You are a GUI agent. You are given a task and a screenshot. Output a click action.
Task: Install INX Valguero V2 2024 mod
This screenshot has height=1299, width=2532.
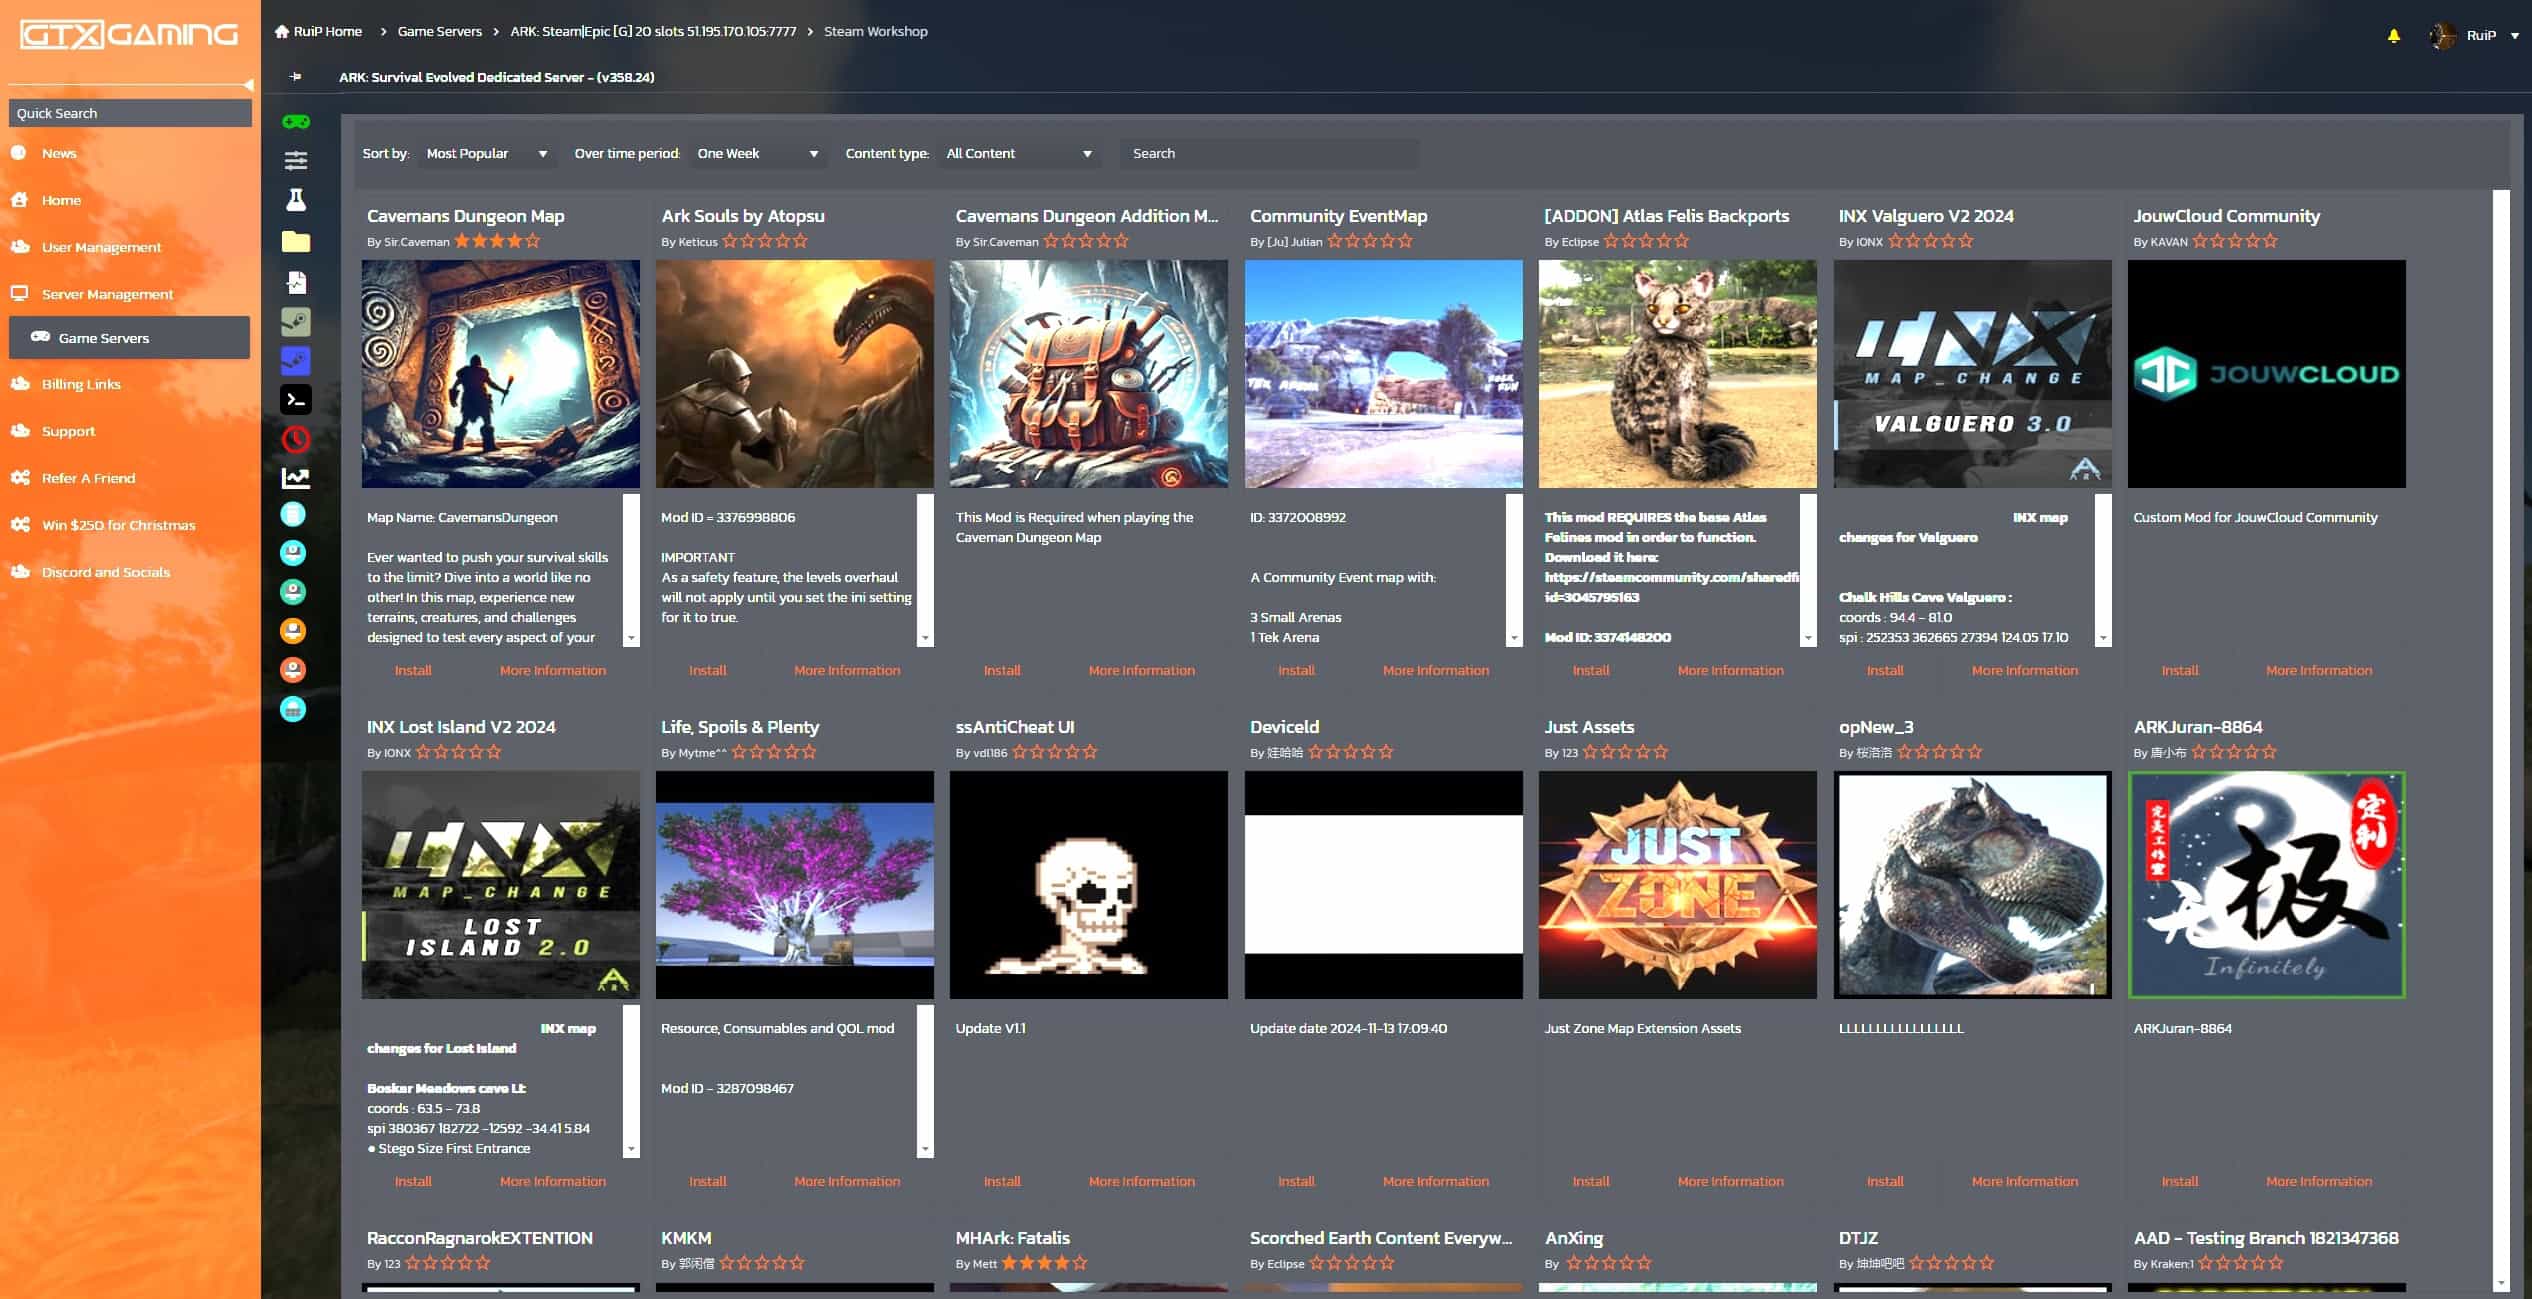click(x=1885, y=670)
